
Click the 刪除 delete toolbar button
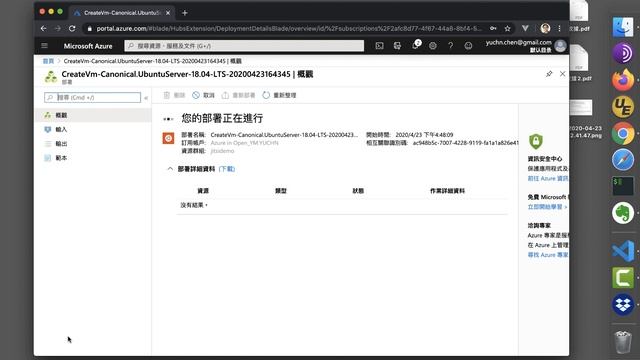point(174,95)
